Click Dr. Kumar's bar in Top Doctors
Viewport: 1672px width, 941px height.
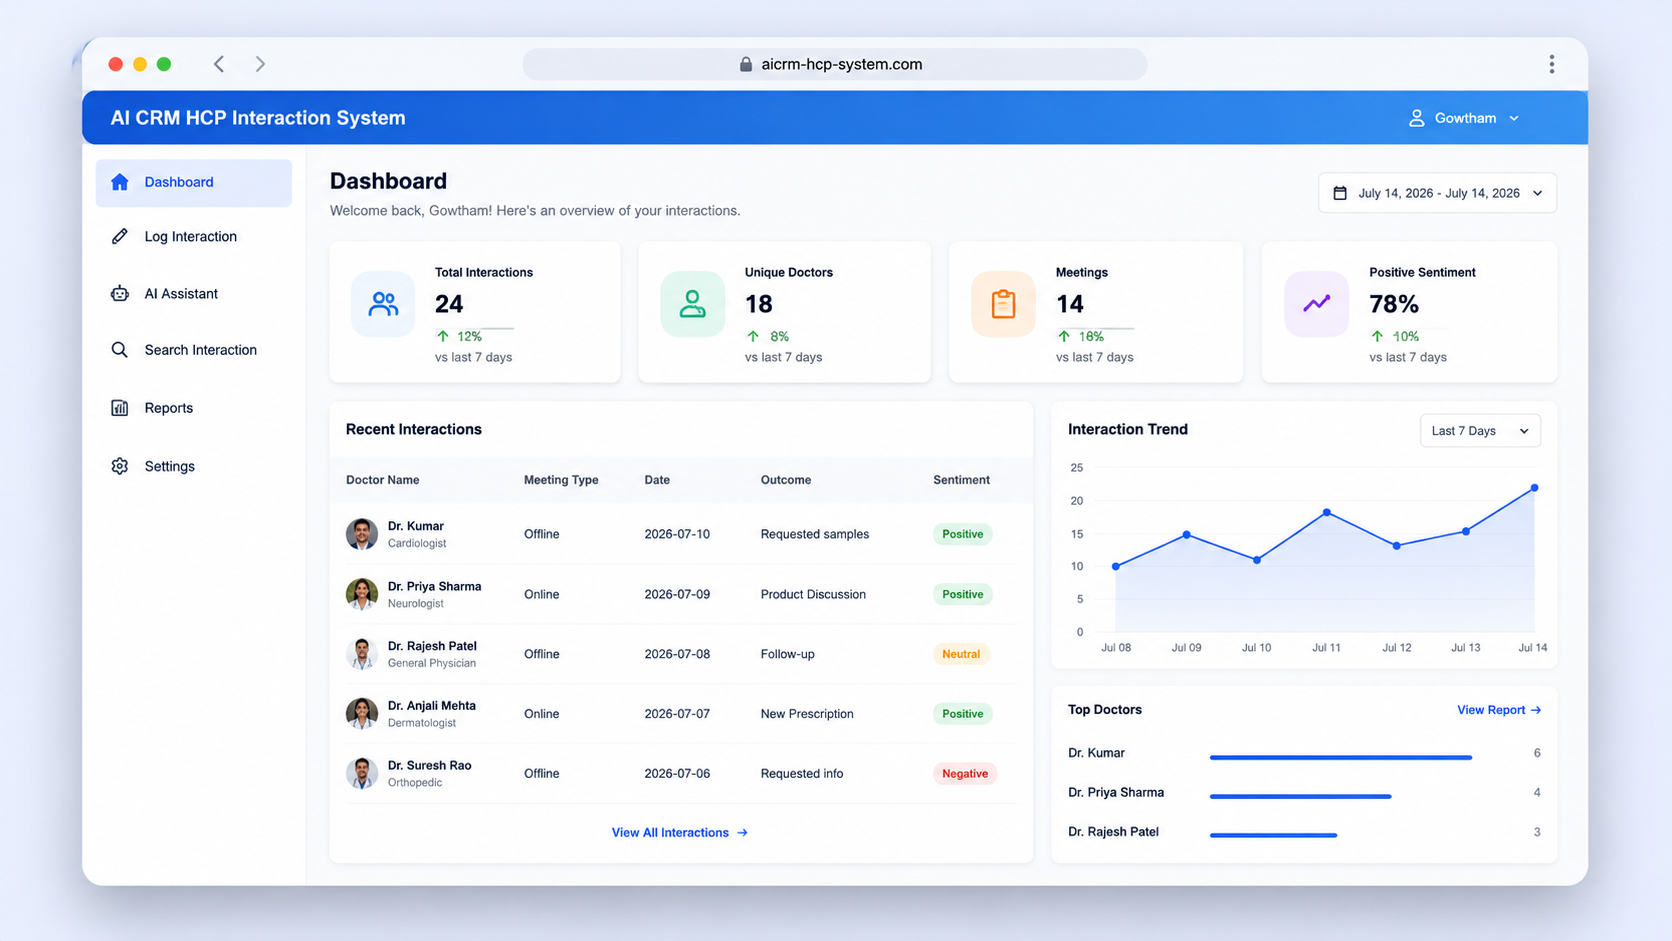1341,758
